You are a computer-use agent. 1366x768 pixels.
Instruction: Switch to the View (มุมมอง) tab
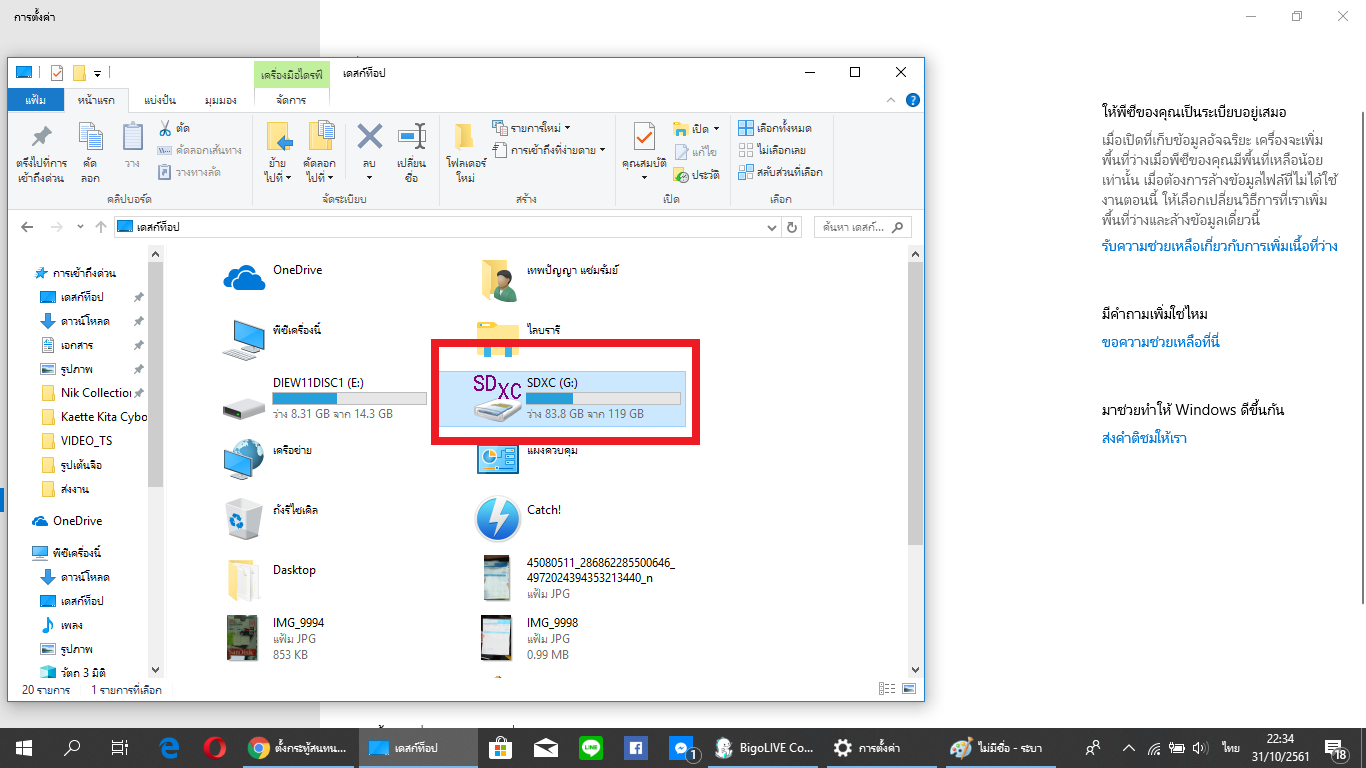pyautogui.click(x=220, y=100)
